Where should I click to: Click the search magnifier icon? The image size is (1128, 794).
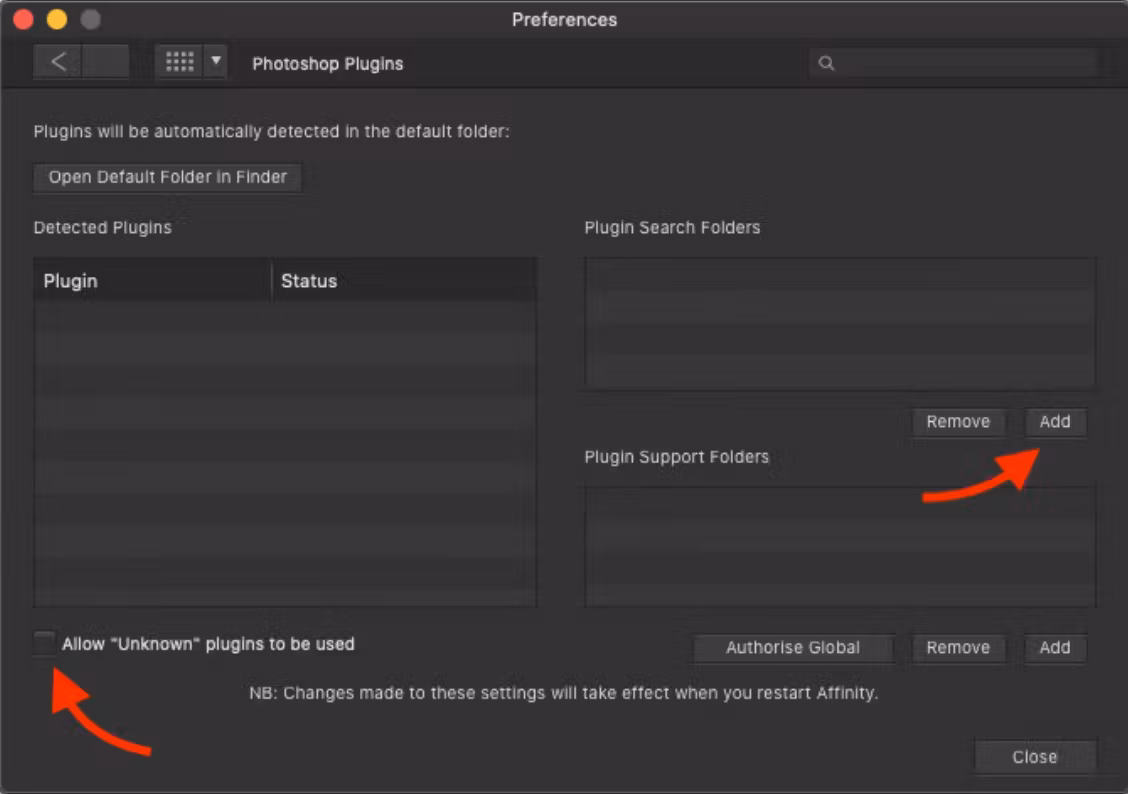826,63
